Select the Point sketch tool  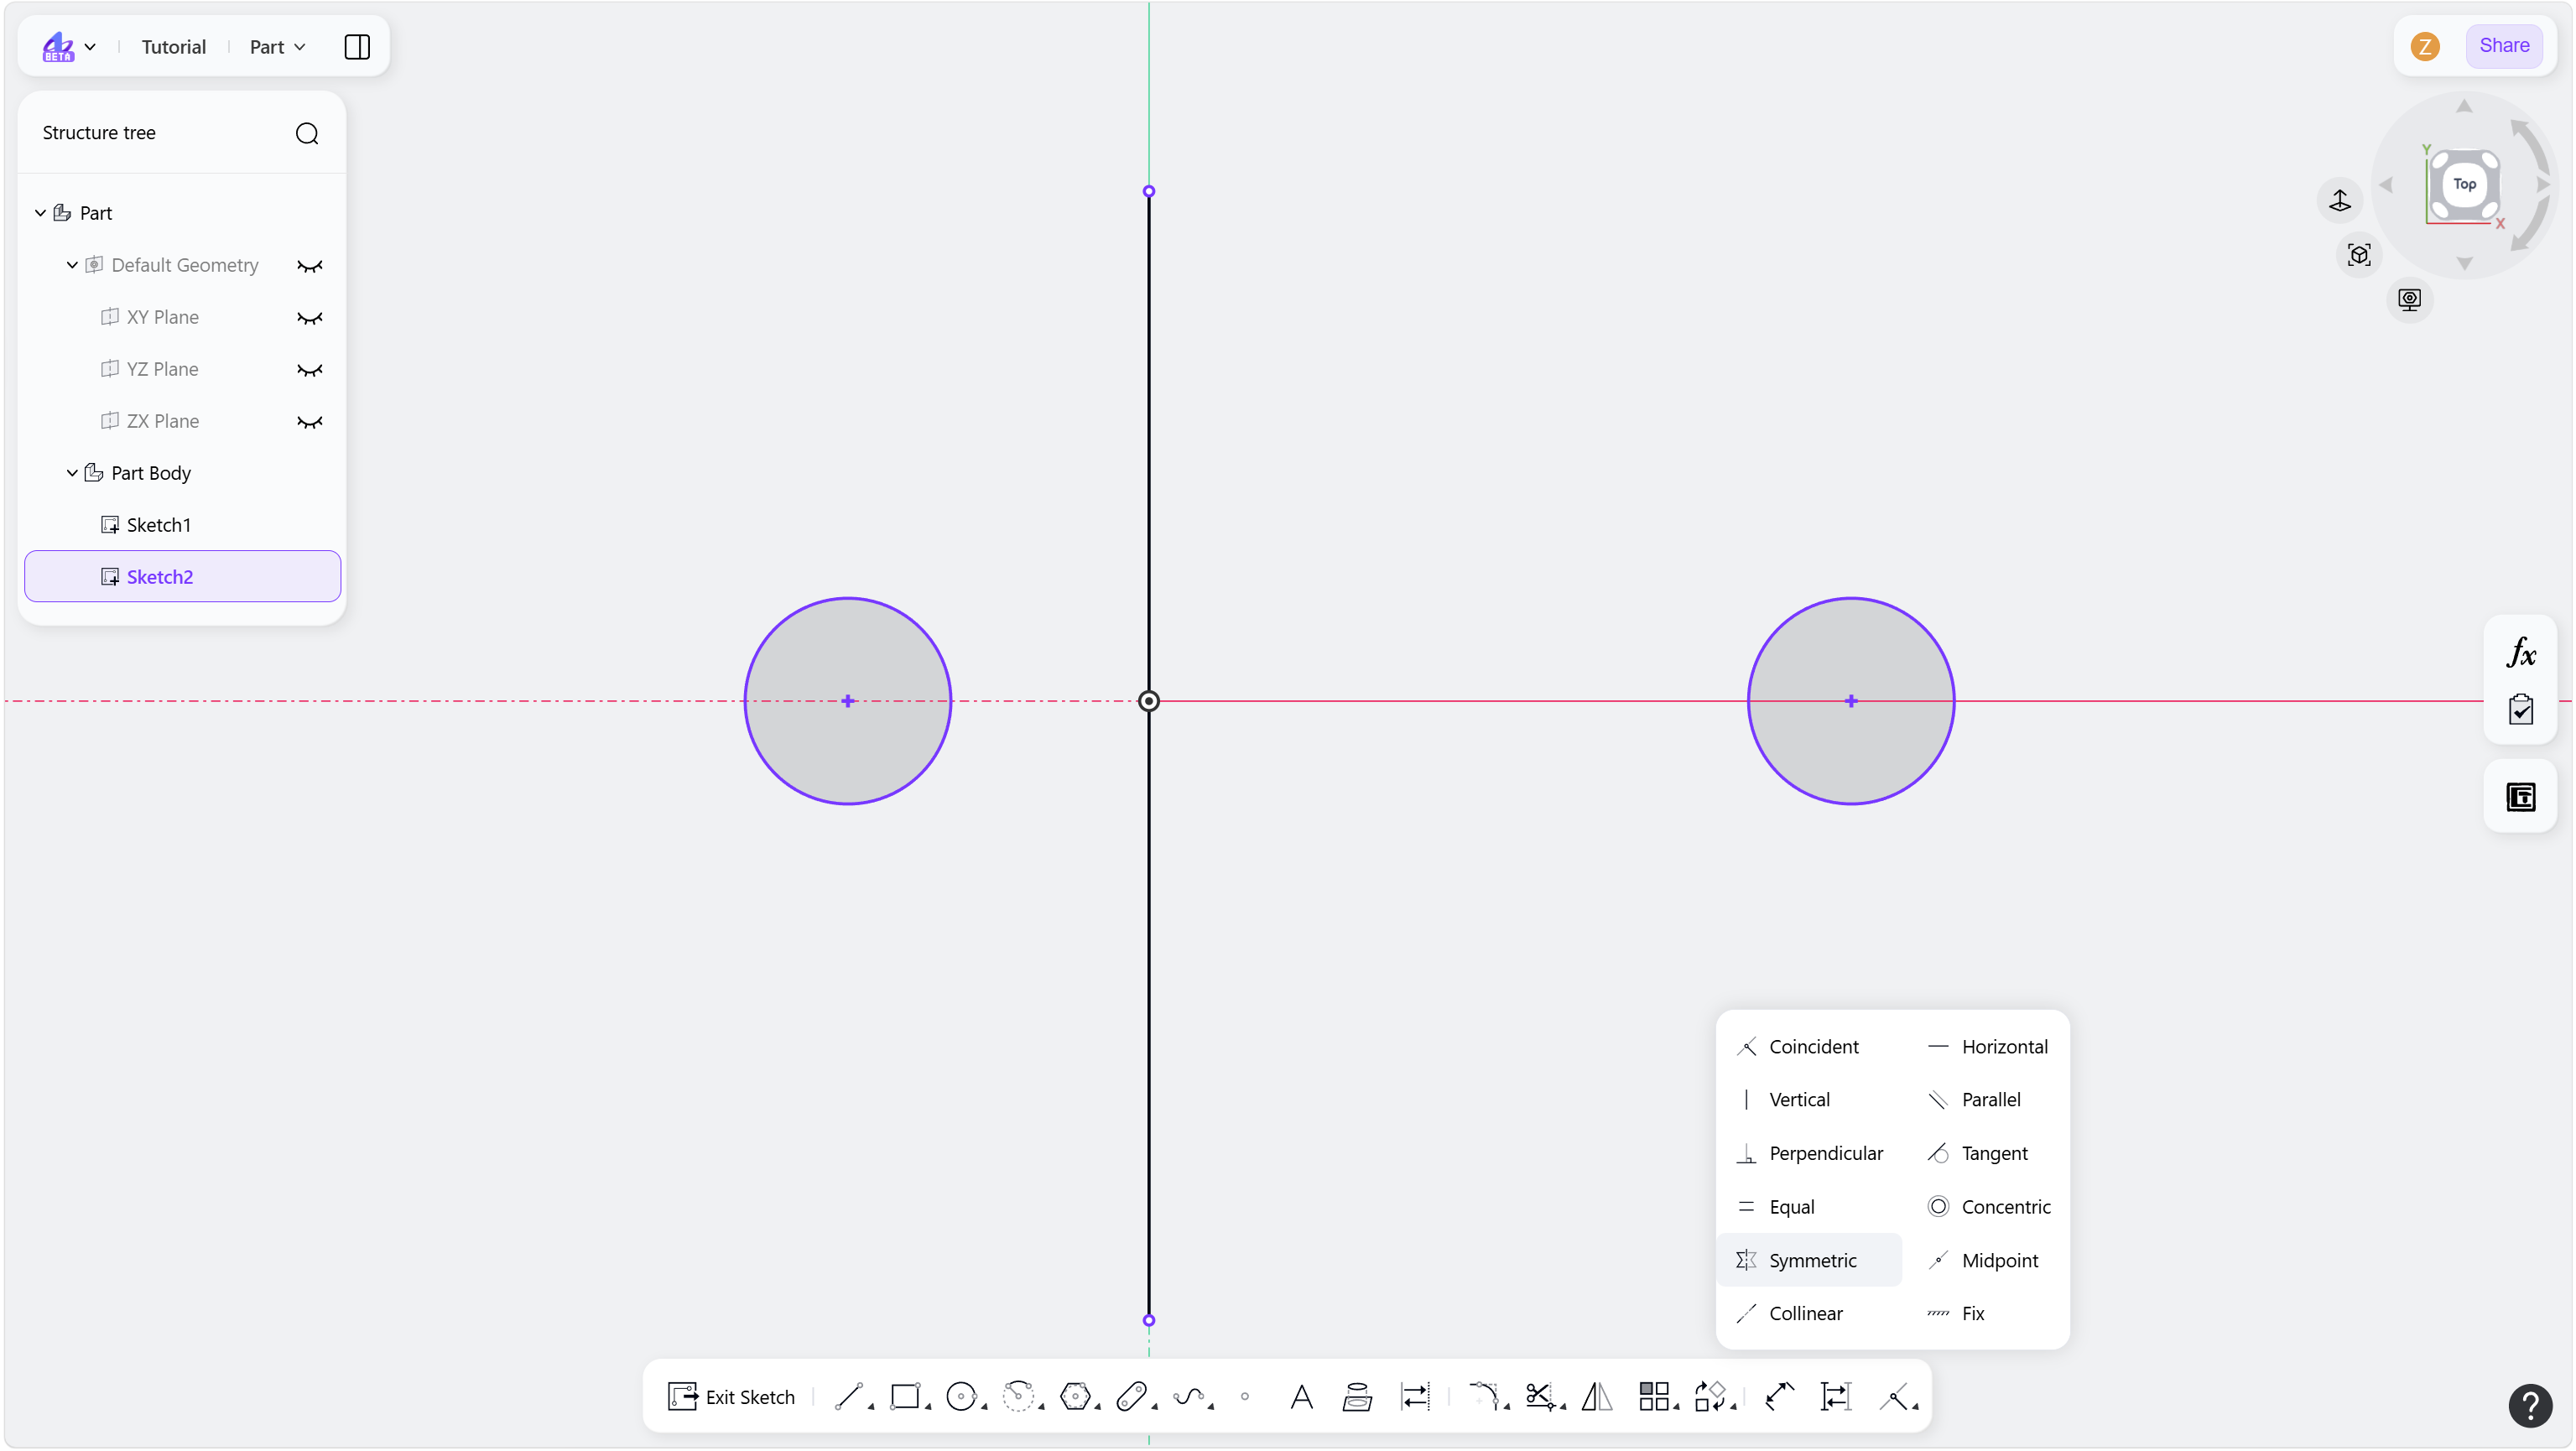(1245, 1397)
